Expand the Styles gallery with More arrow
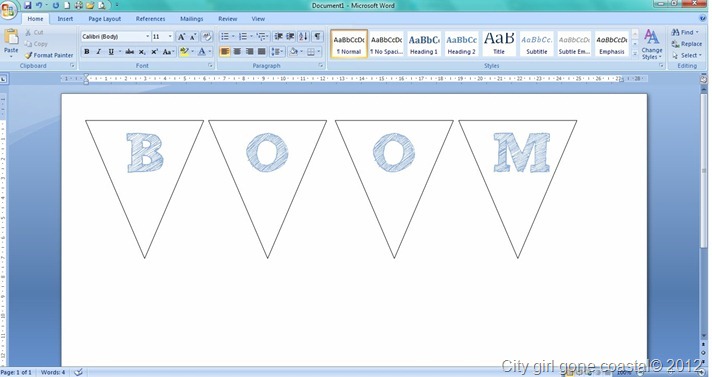 tap(635, 53)
